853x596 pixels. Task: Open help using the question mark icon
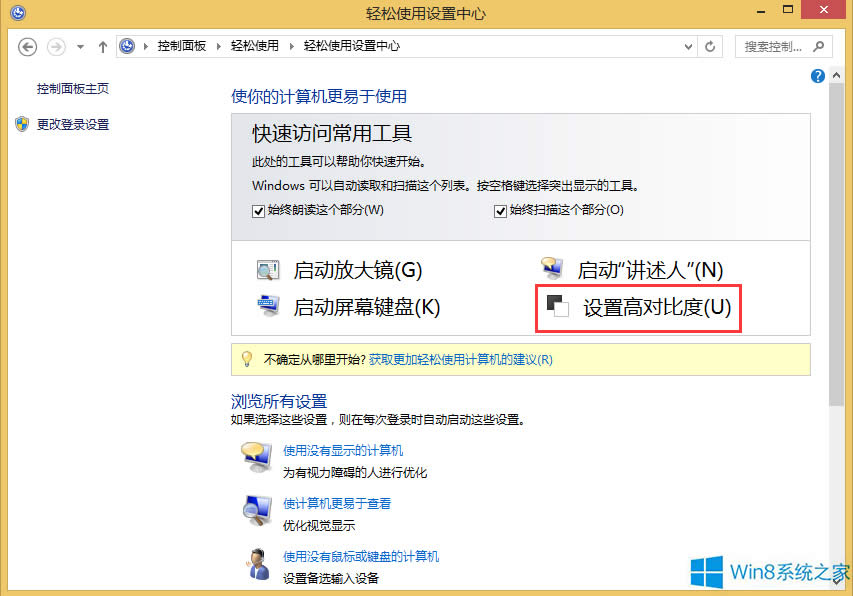click(817, 76)
